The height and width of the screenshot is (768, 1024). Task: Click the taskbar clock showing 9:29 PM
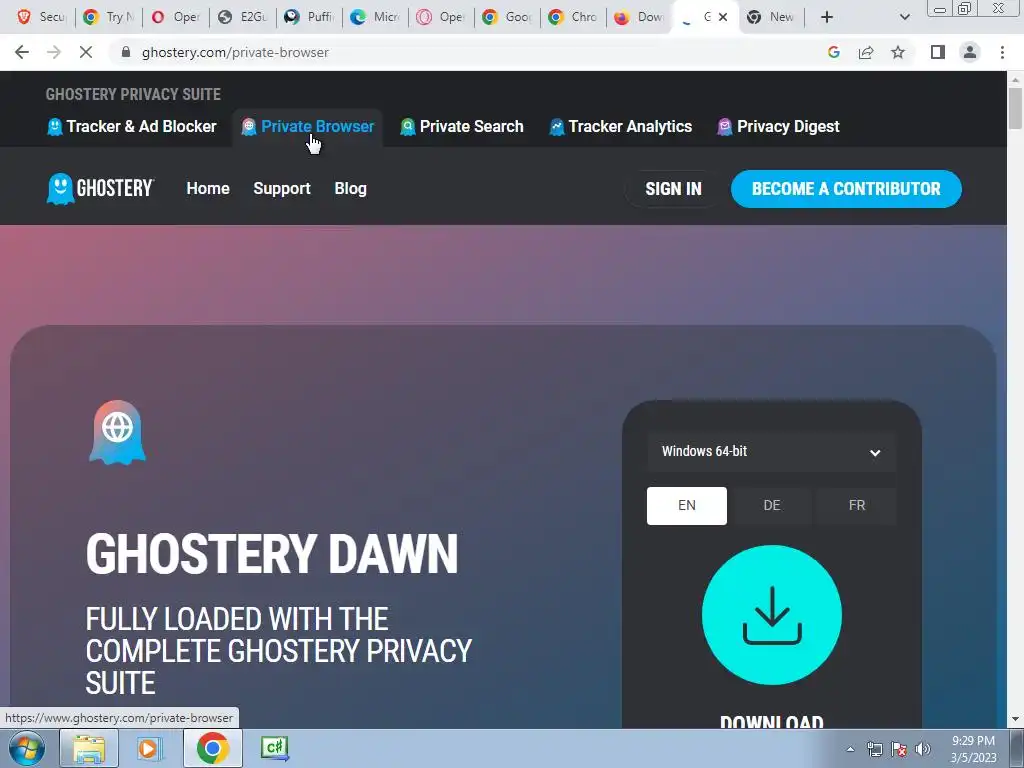coord(973,749)
